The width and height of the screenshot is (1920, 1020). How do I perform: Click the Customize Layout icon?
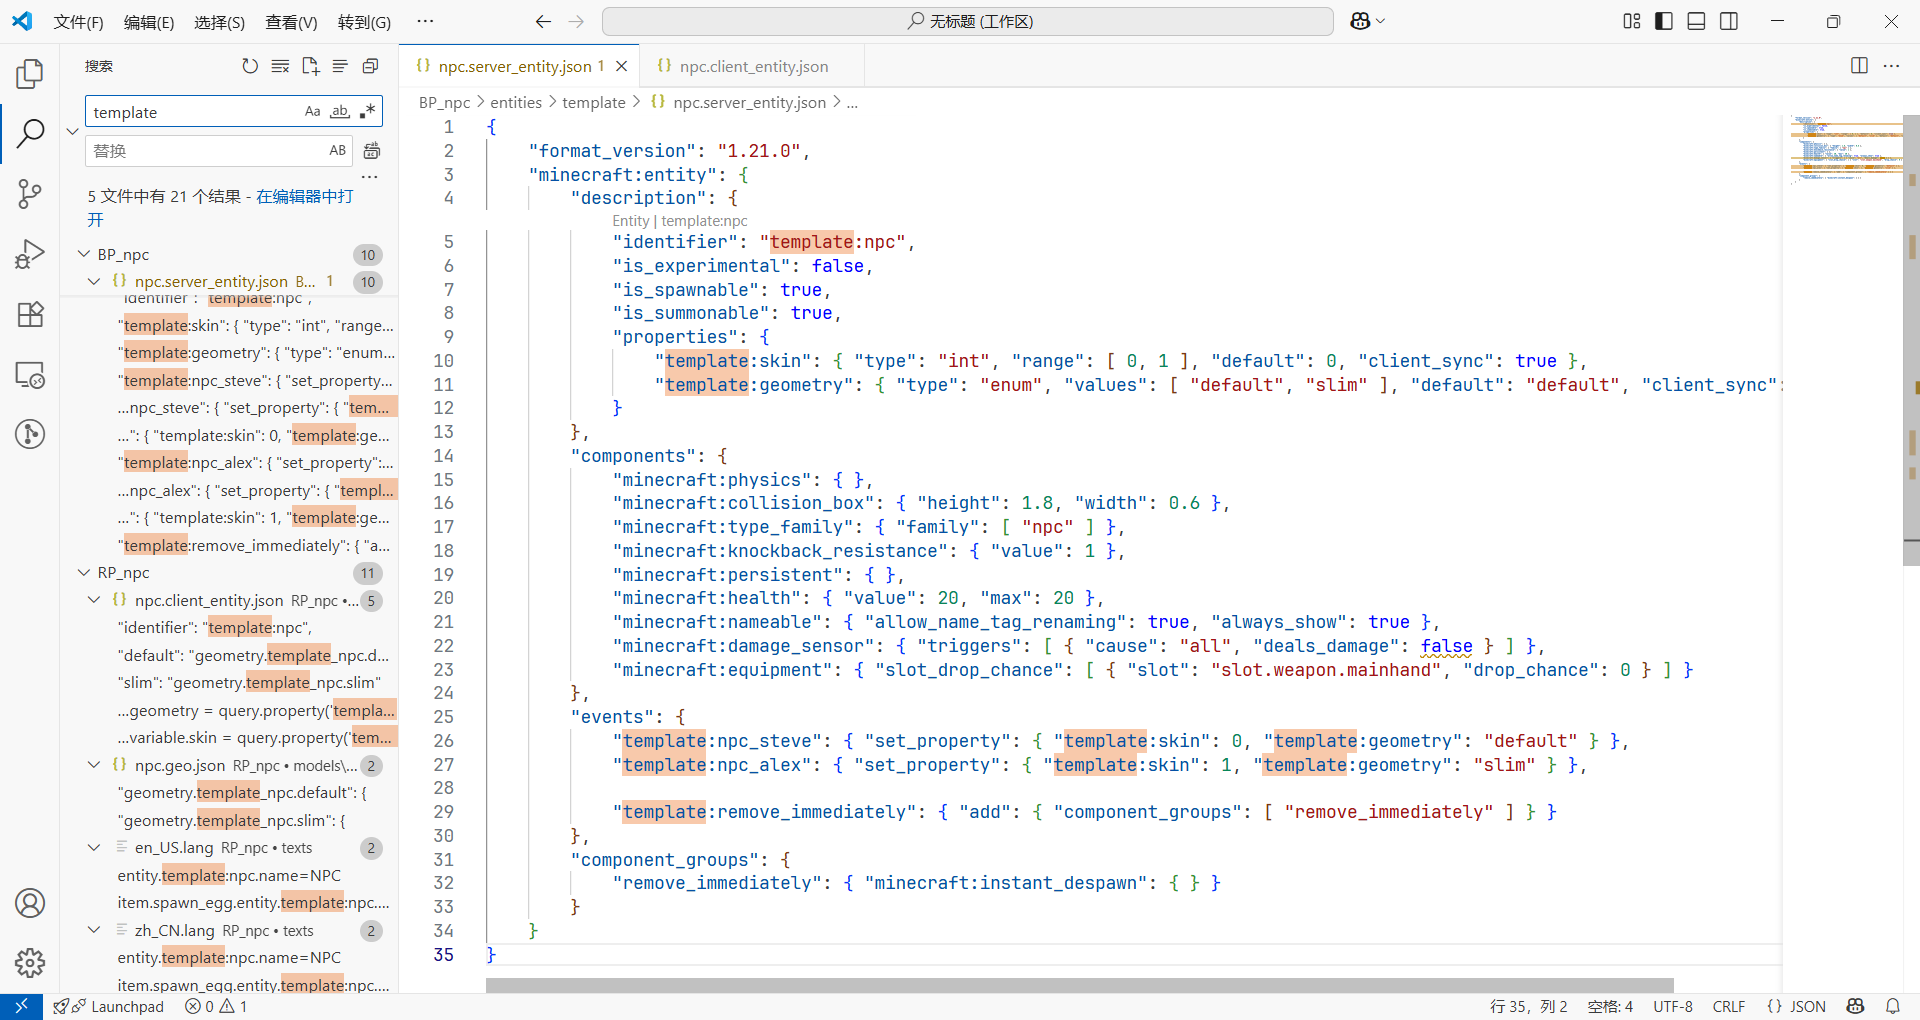[1632, 21]
